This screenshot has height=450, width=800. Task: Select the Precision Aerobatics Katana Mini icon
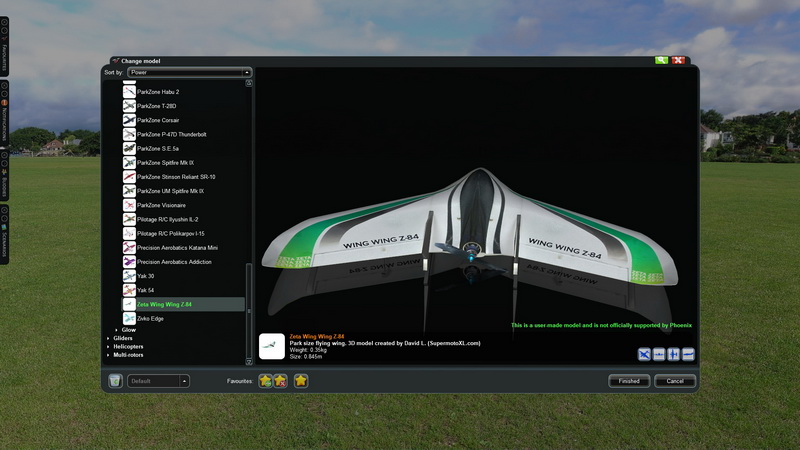point(129,247)
